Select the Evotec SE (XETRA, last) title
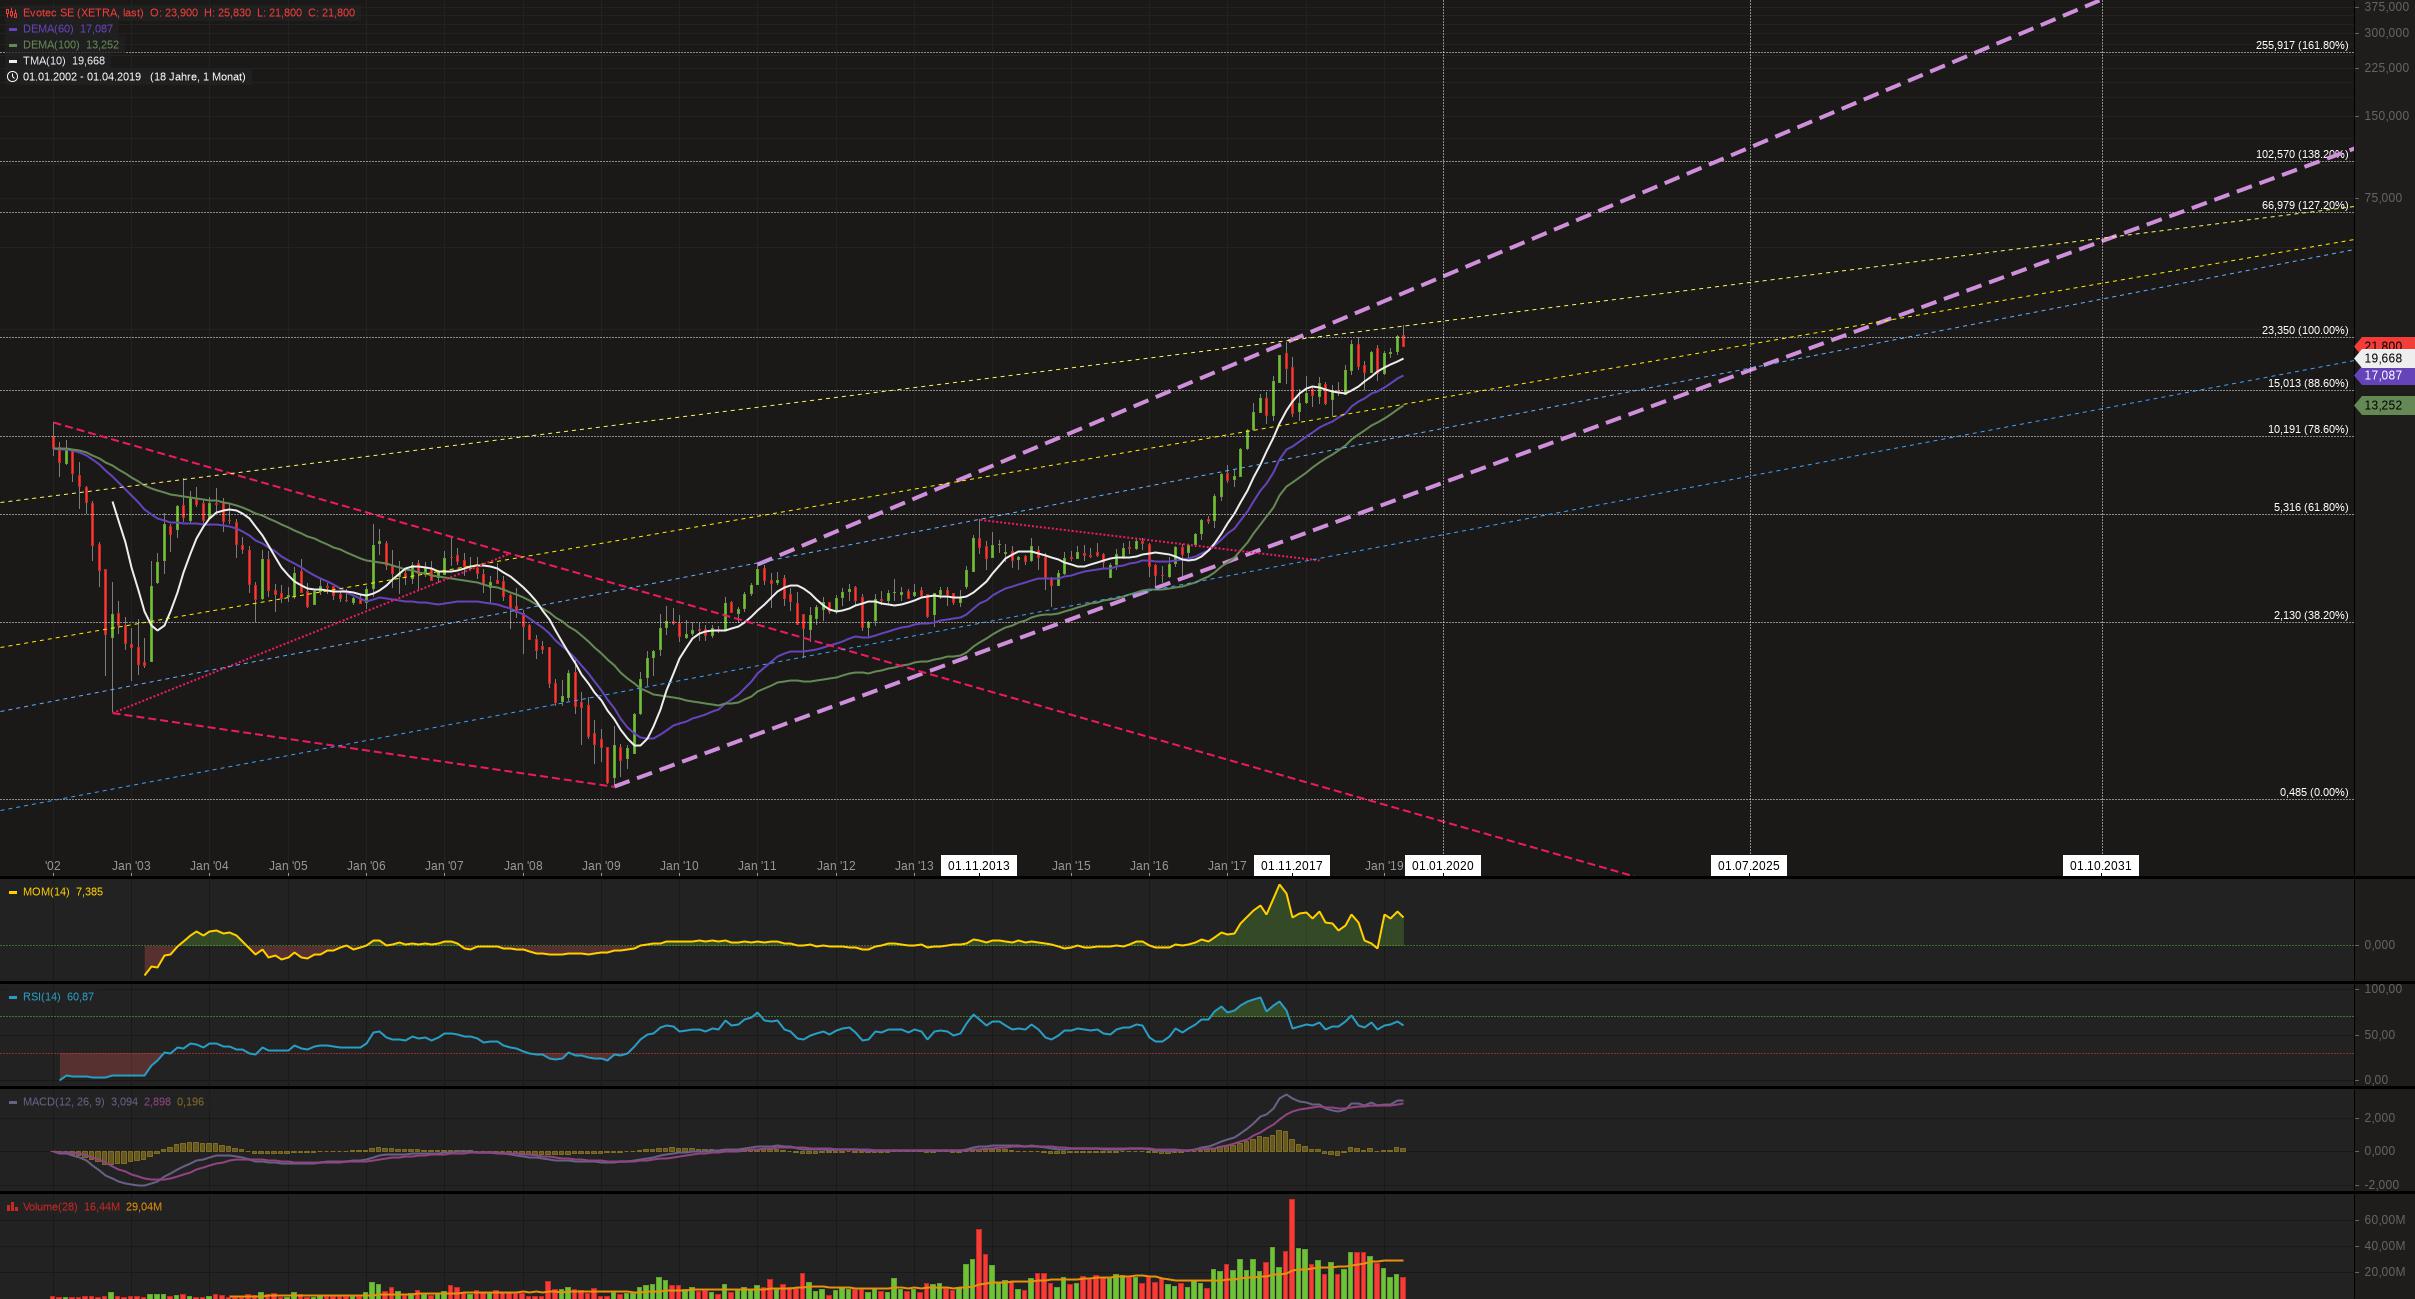Viewport: 2415px width, 1299px height. tap(83, 13)
